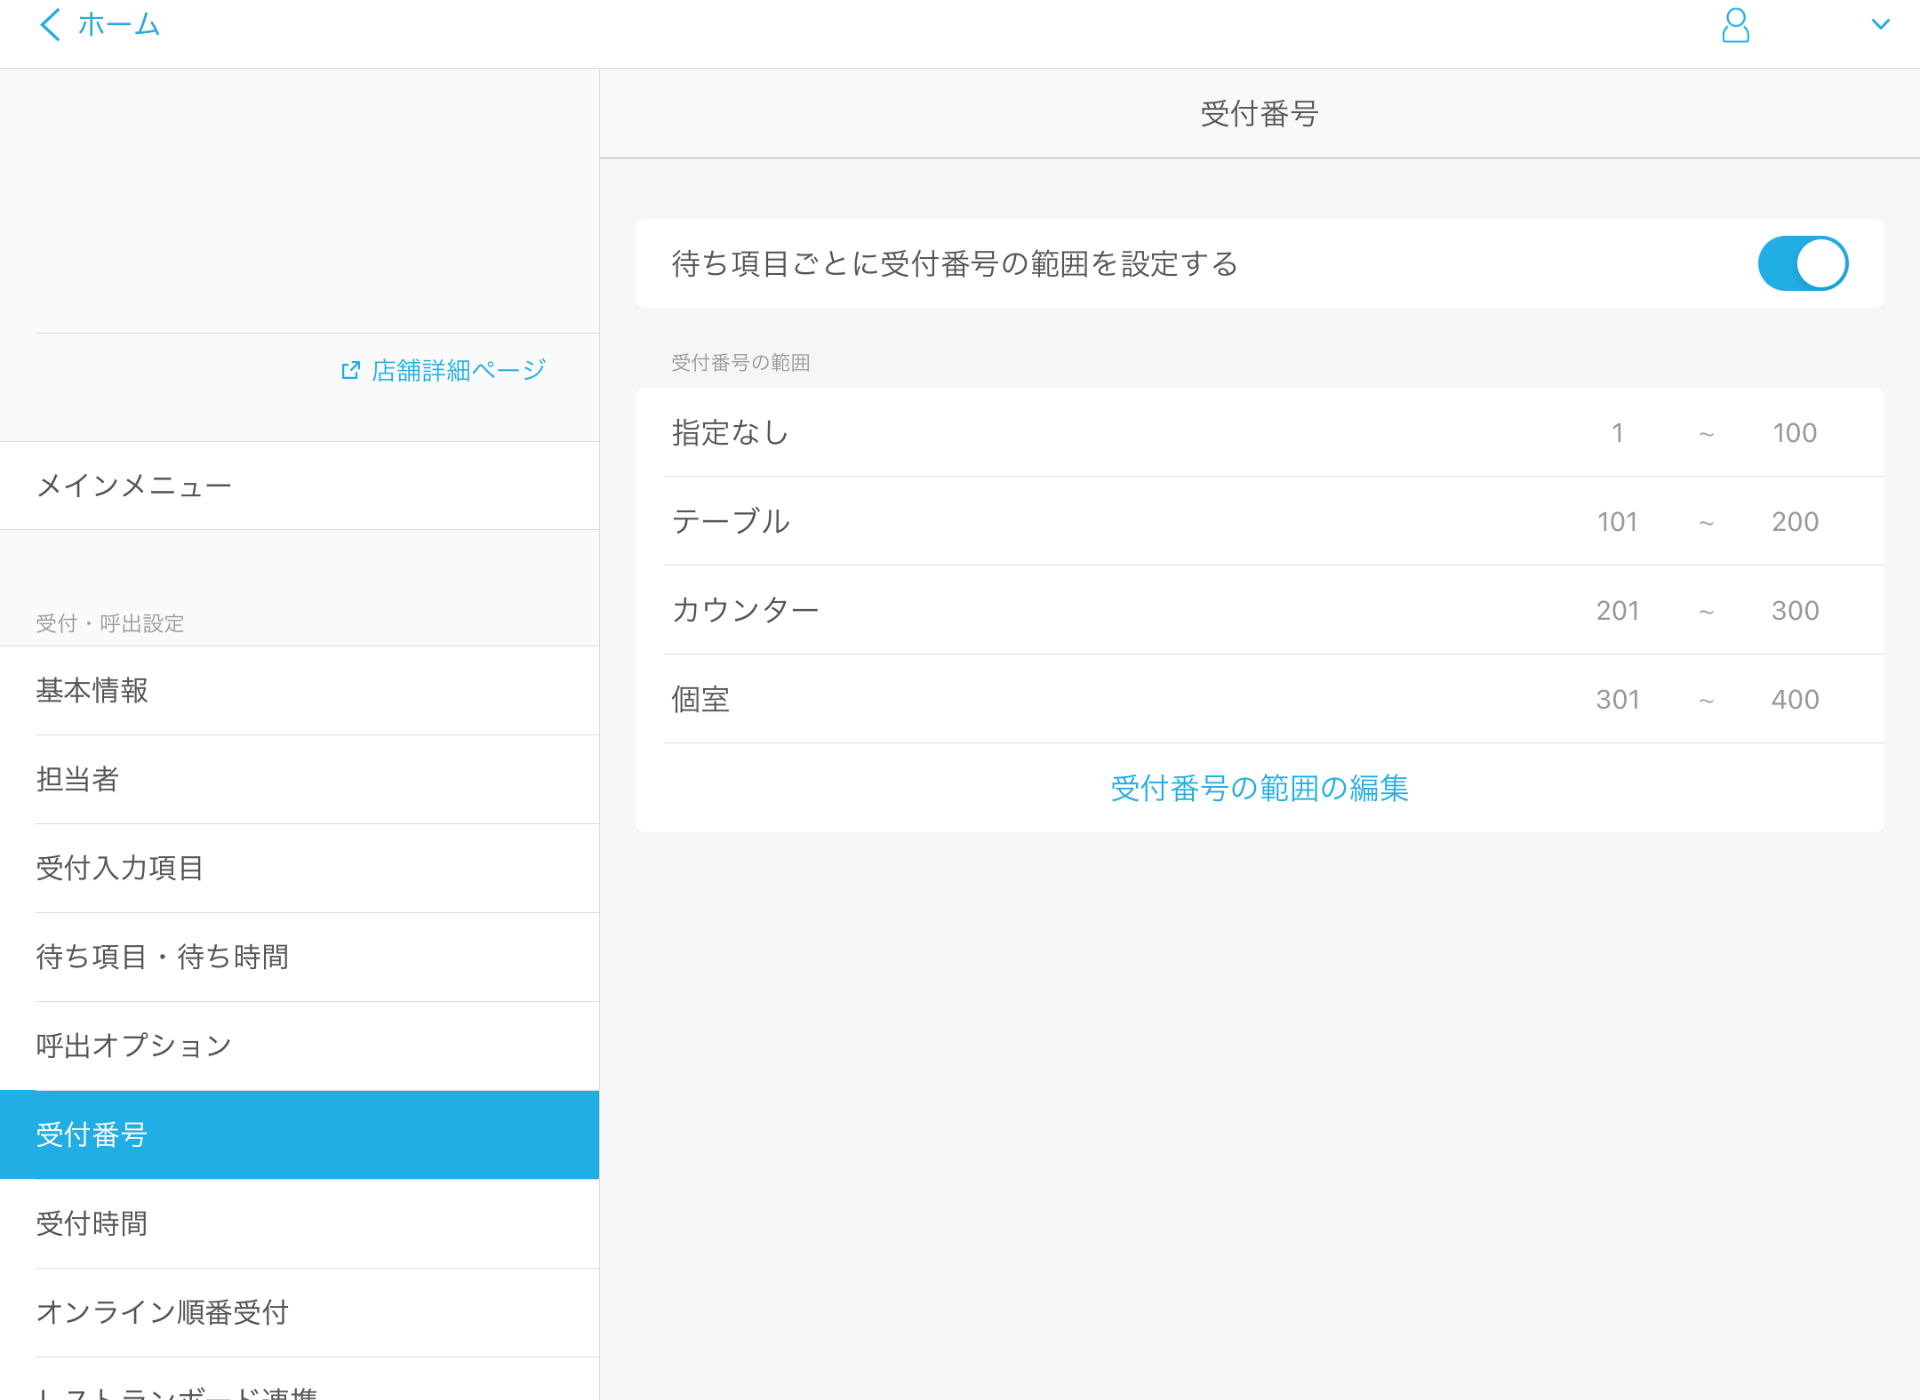1920x1400 pixels.
Task: Expand the top-right account dropdown chevron
Action: (1880, 25)
